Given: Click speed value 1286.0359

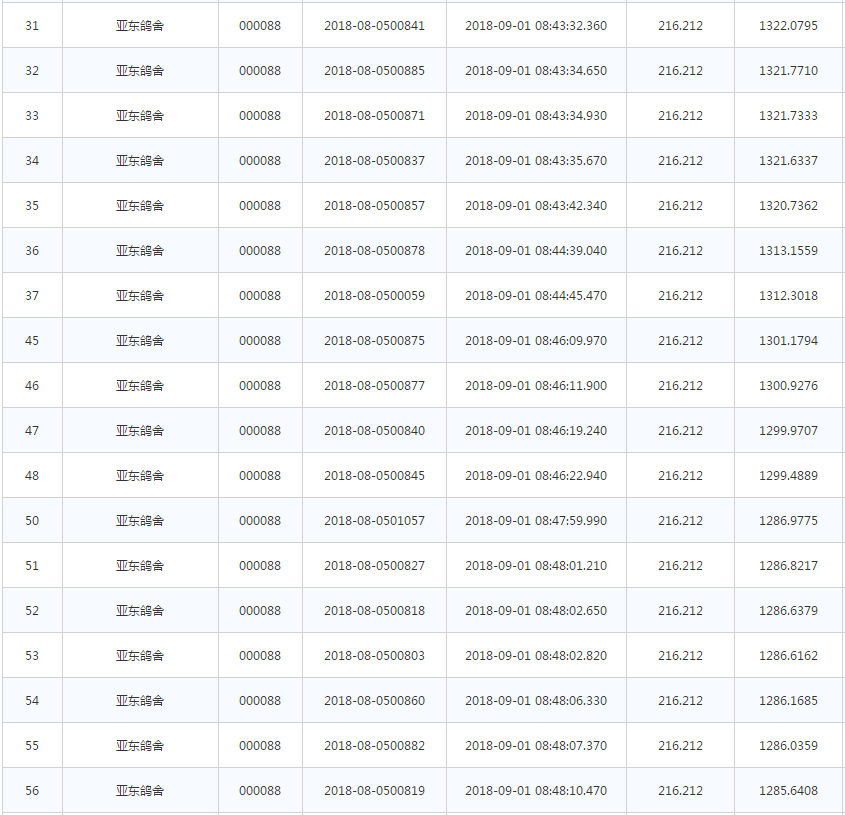Looking at the screenshot, I should [788, 745].
